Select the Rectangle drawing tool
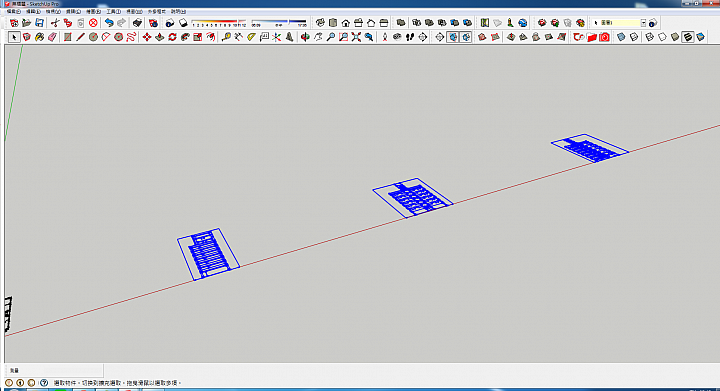Screen dimensions: 720x391 coord(68,37)
